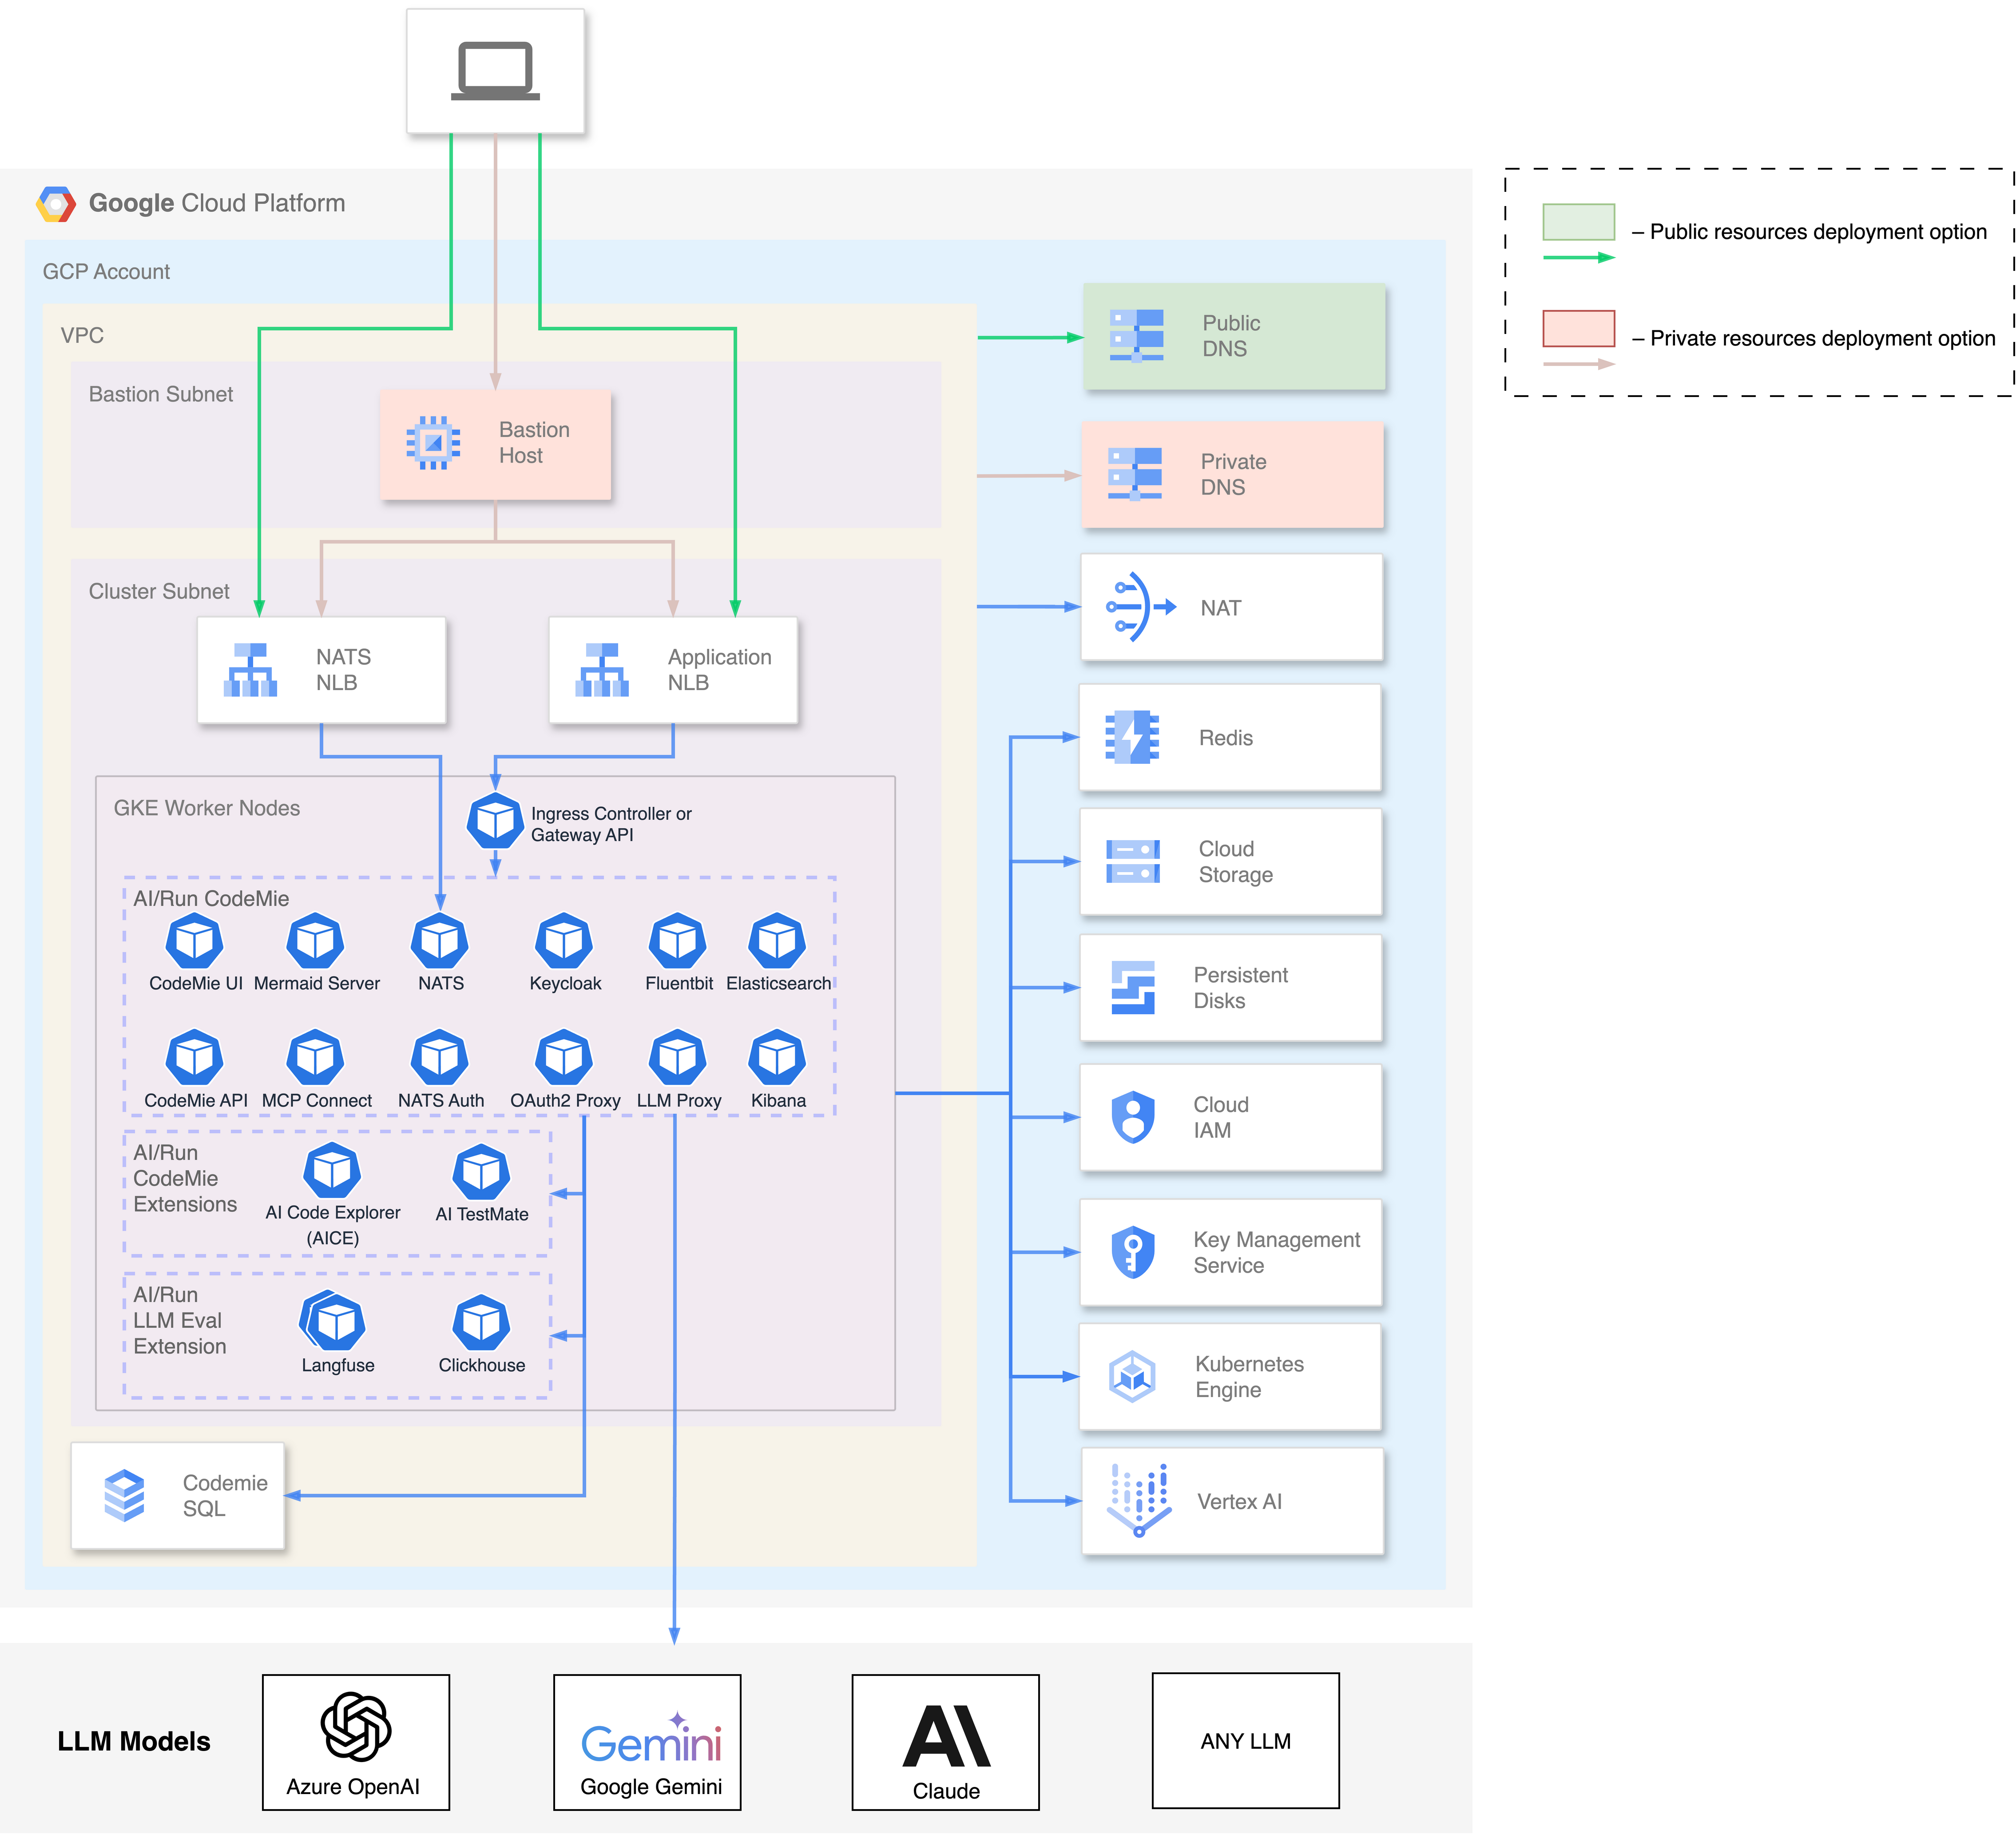This screenshot has width=2016, height=1834.
Task: Click the CodeMie UI pod icon
Action: point(195,941)
